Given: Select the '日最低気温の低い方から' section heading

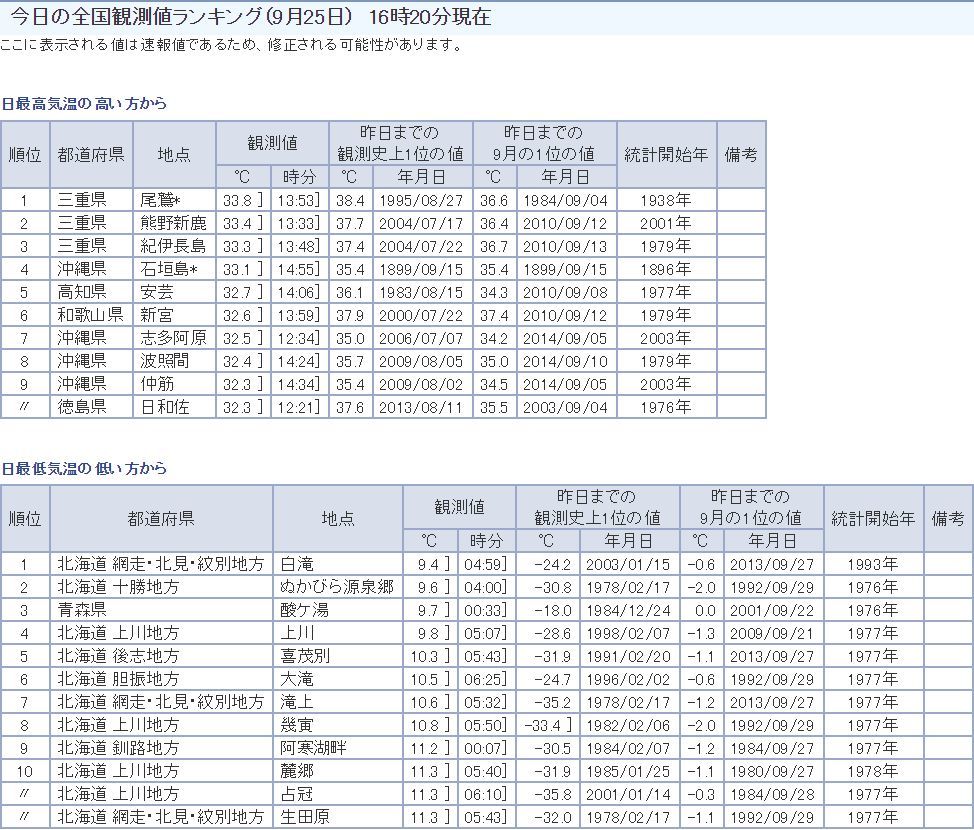Looking at the screenshot, I should [x=84, y=468].
